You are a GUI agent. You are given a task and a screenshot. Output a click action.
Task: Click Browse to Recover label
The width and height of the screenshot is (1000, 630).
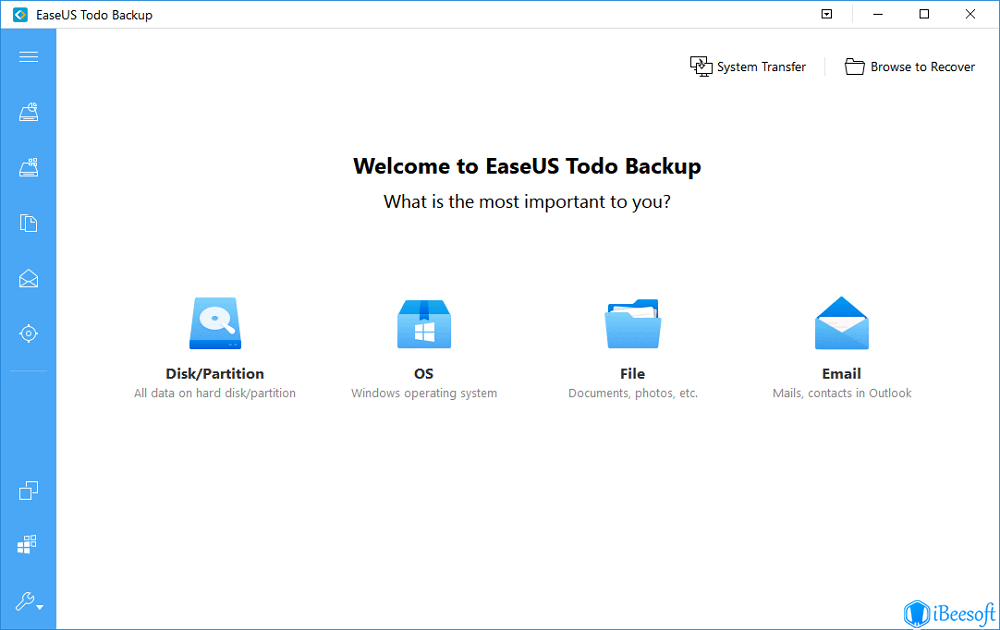922,67
